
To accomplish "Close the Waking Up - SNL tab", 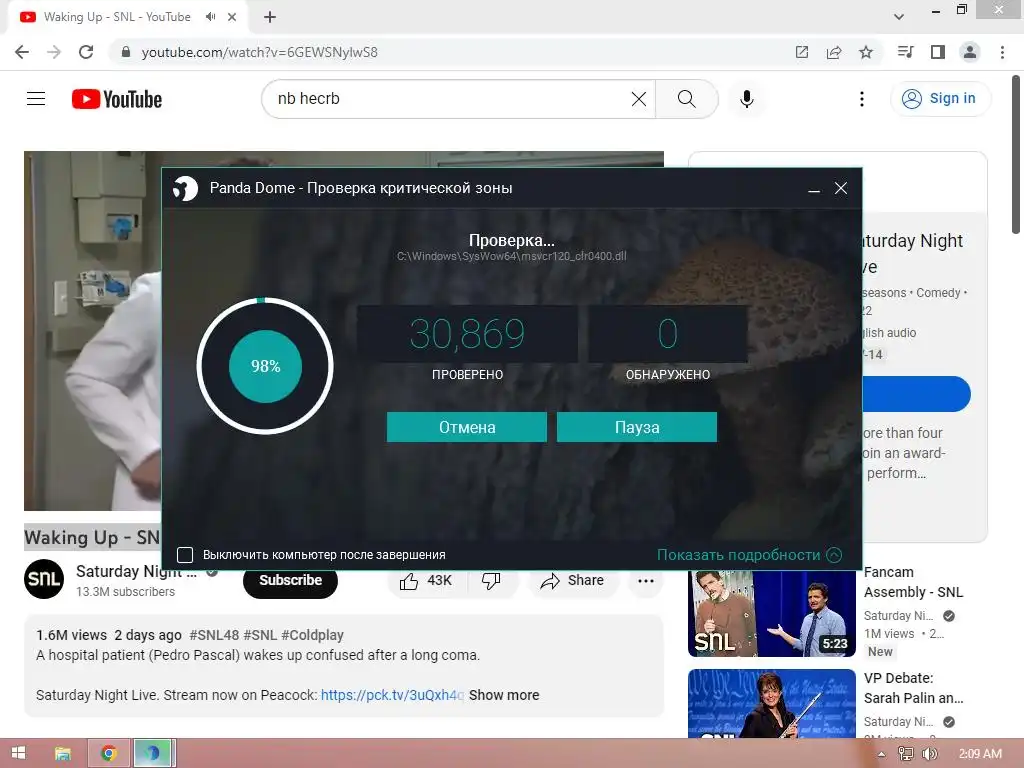I will (x=232, y=17).
